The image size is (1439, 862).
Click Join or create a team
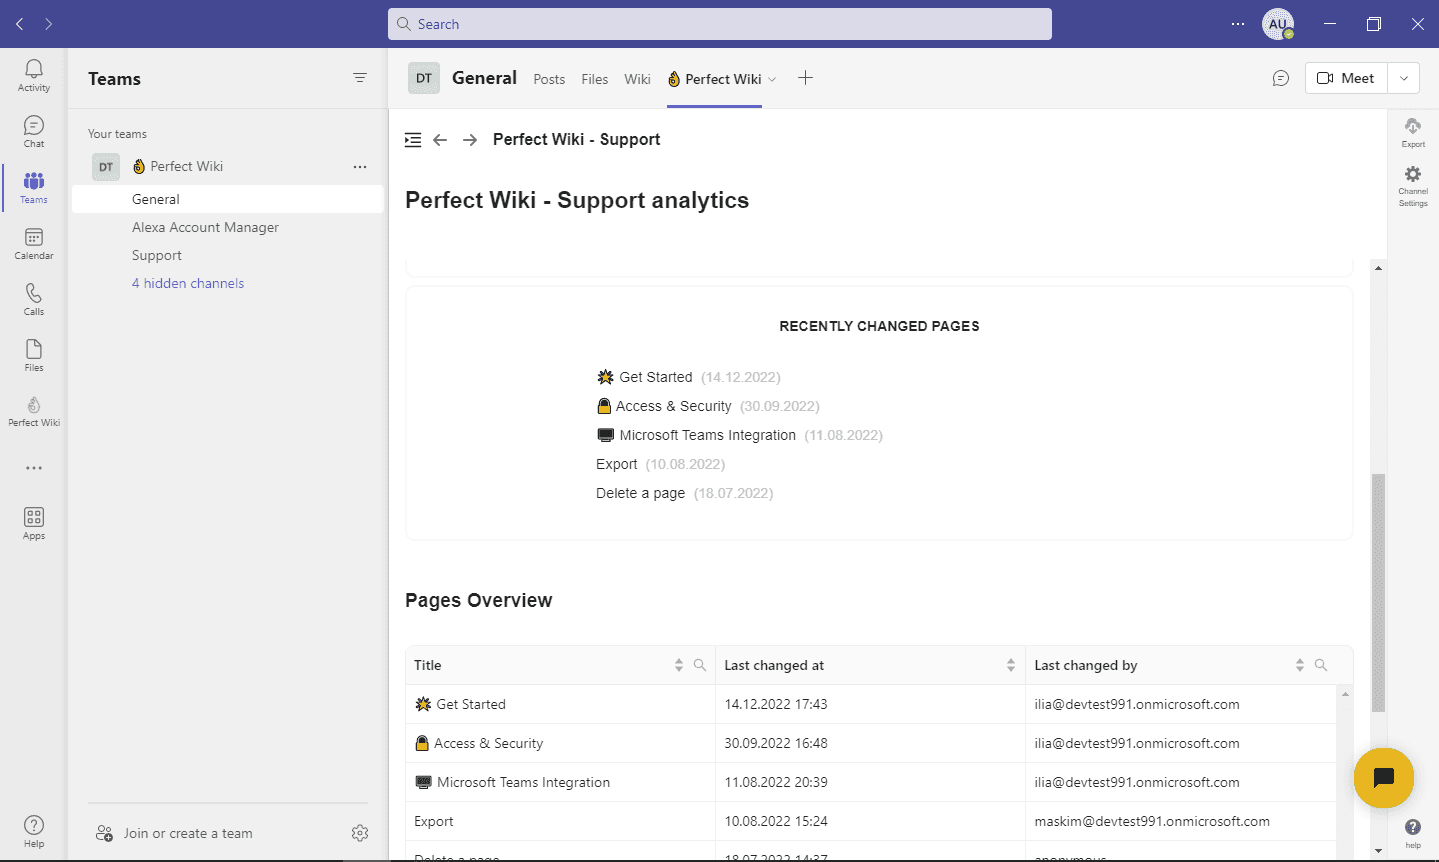[x=187, y=833]
